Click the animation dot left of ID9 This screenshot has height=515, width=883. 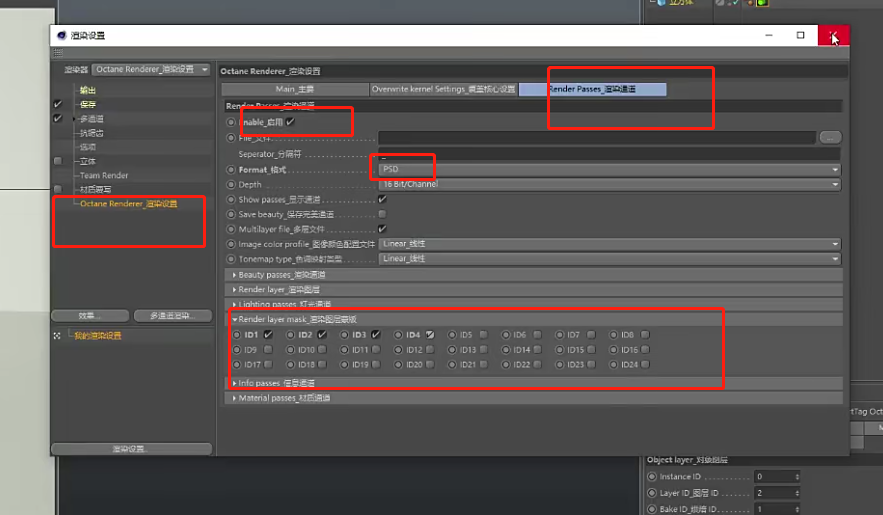tap(237, 350)
